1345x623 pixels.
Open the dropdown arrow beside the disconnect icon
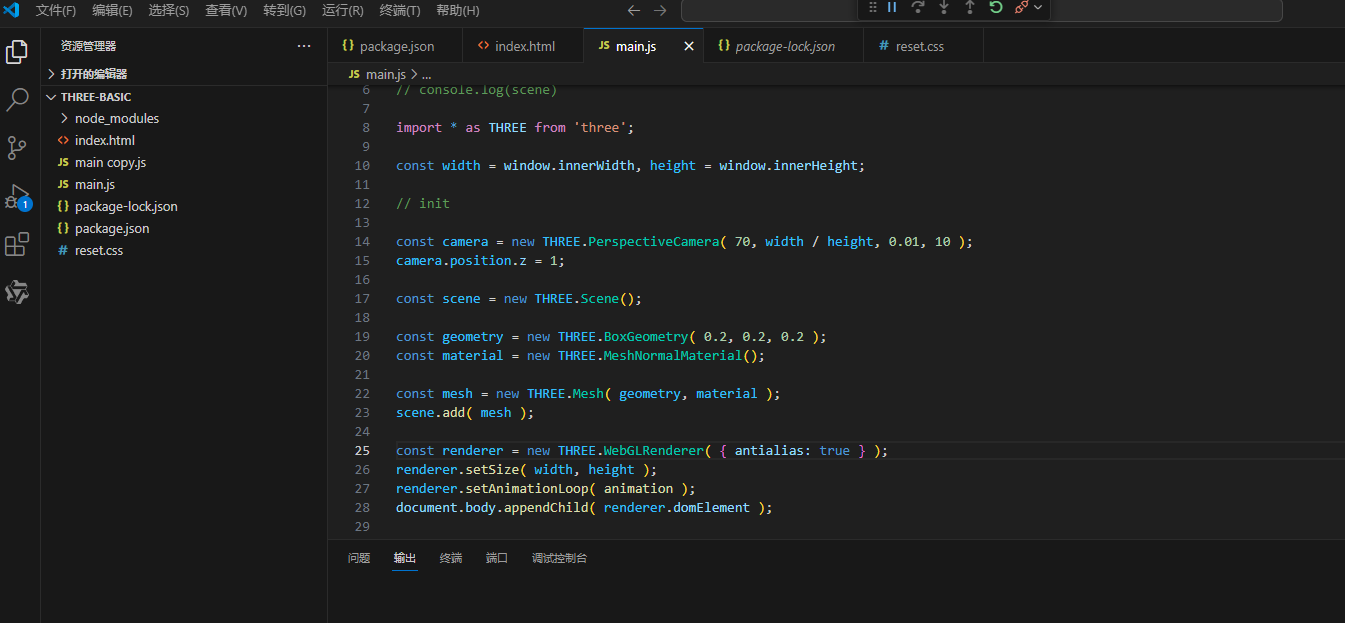pos(1038,8)
